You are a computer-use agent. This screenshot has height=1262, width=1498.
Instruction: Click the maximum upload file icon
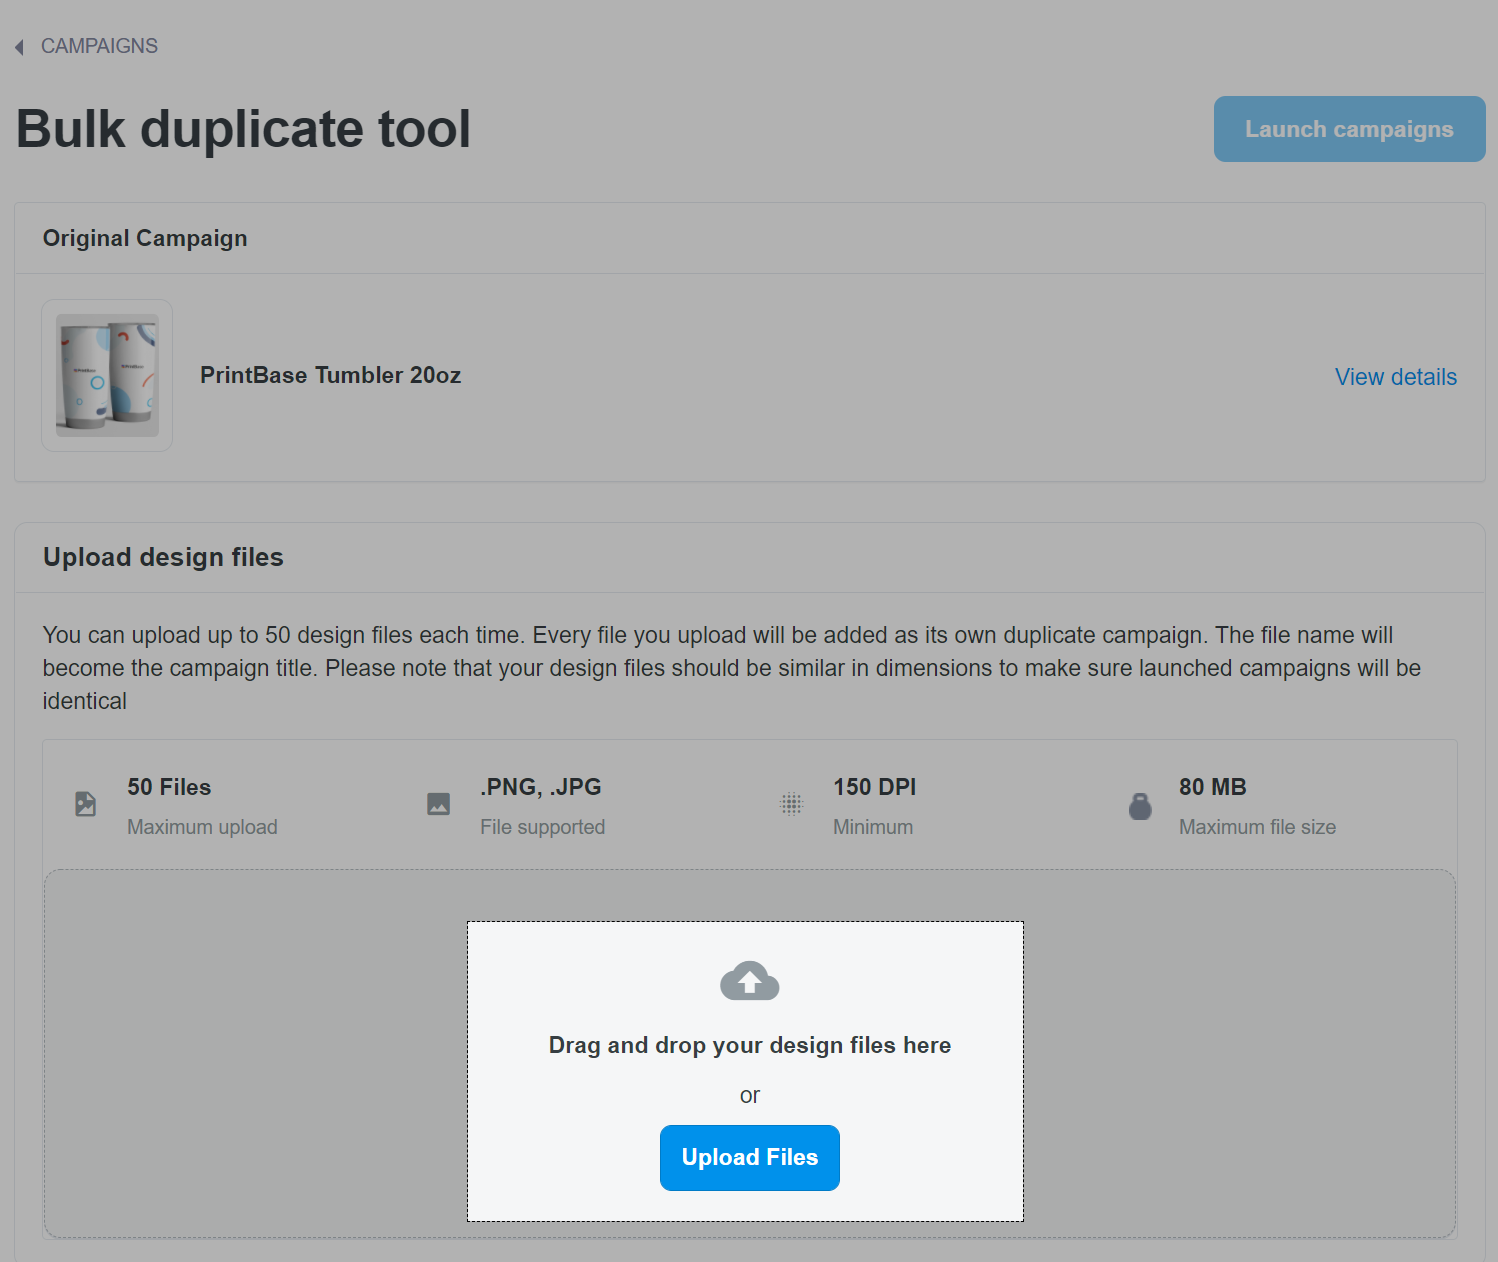point(86,804)
